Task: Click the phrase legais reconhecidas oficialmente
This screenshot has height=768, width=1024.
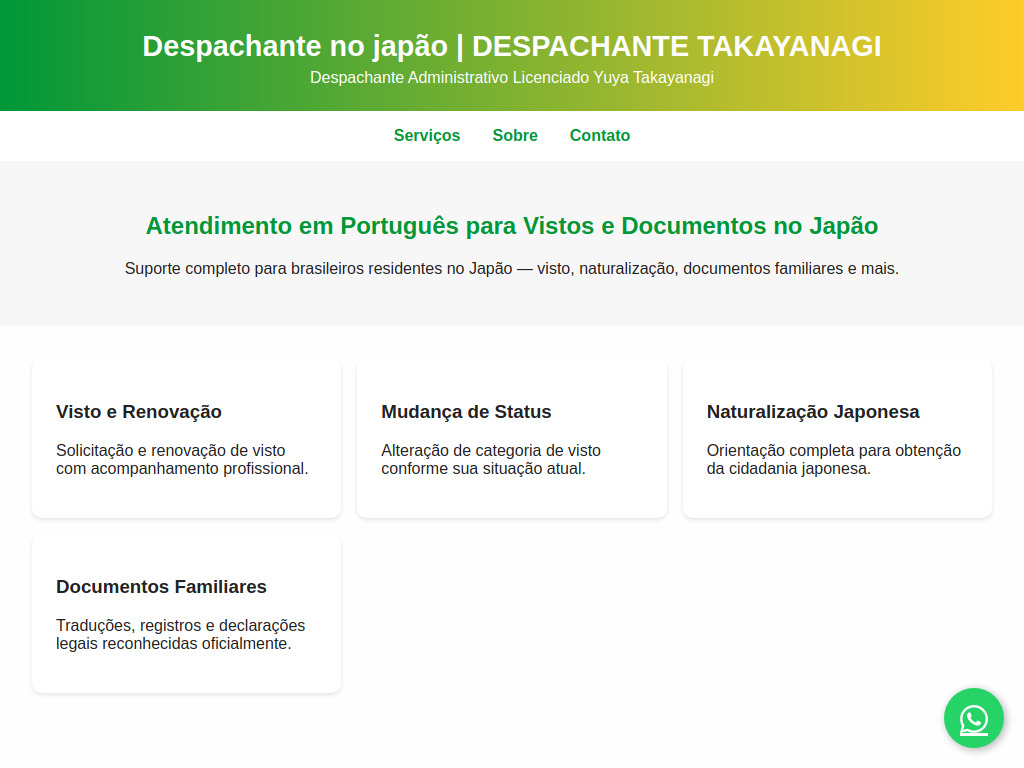Action: point(173,644)
